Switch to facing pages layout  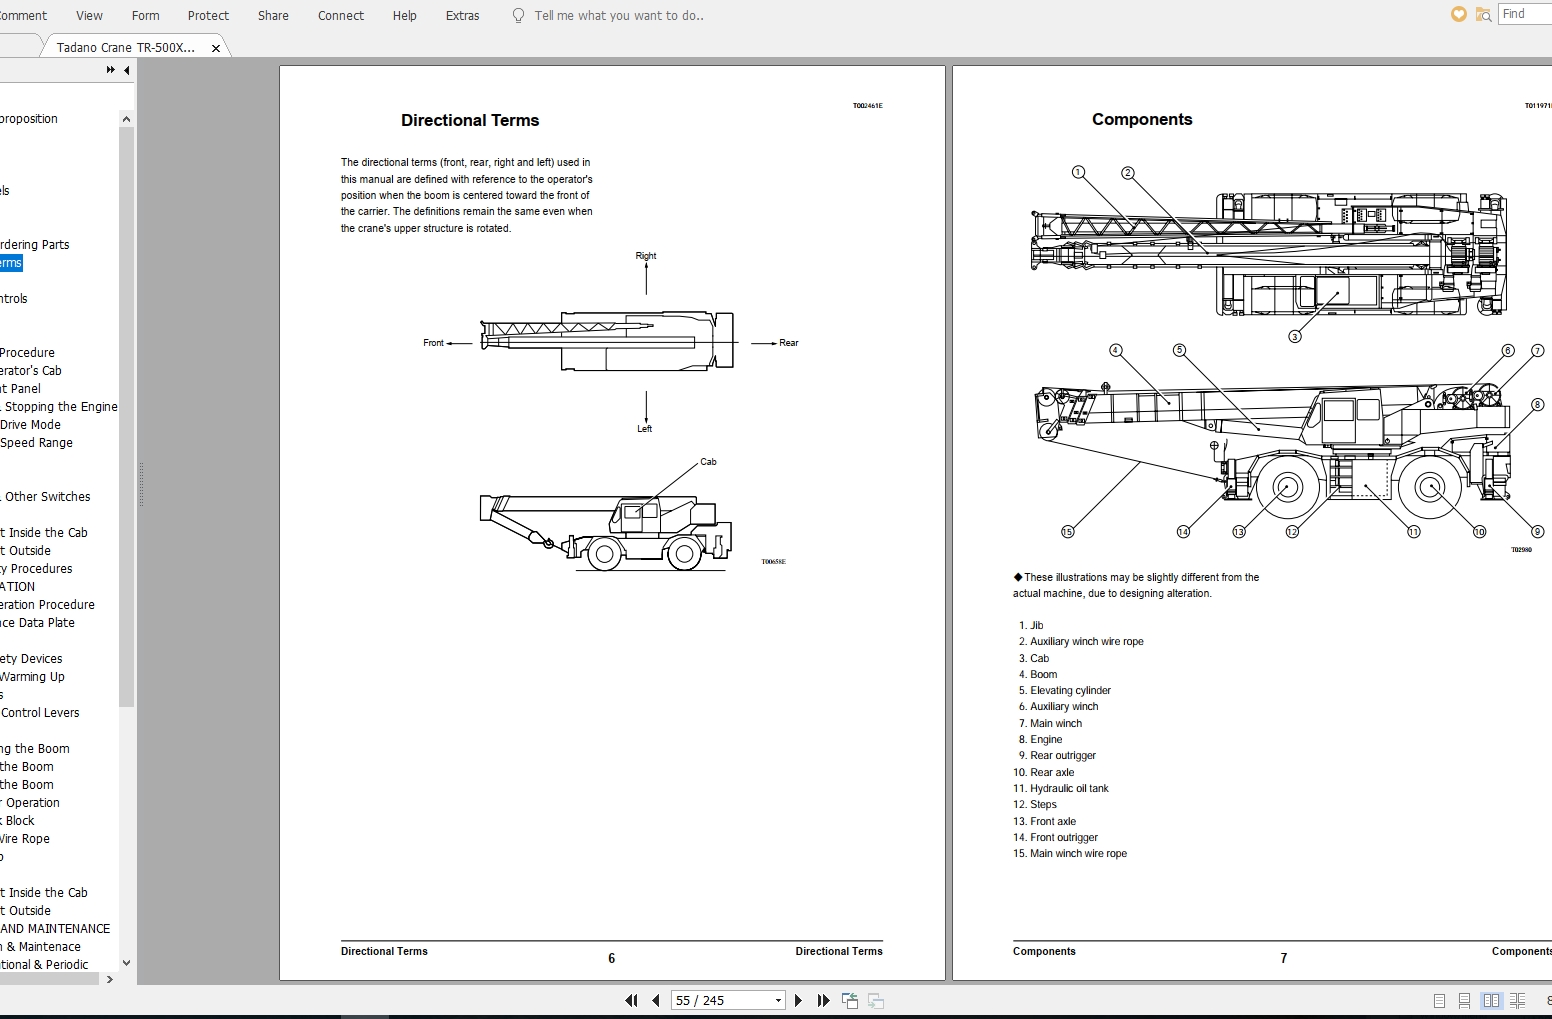(x=1491, y=1000)
